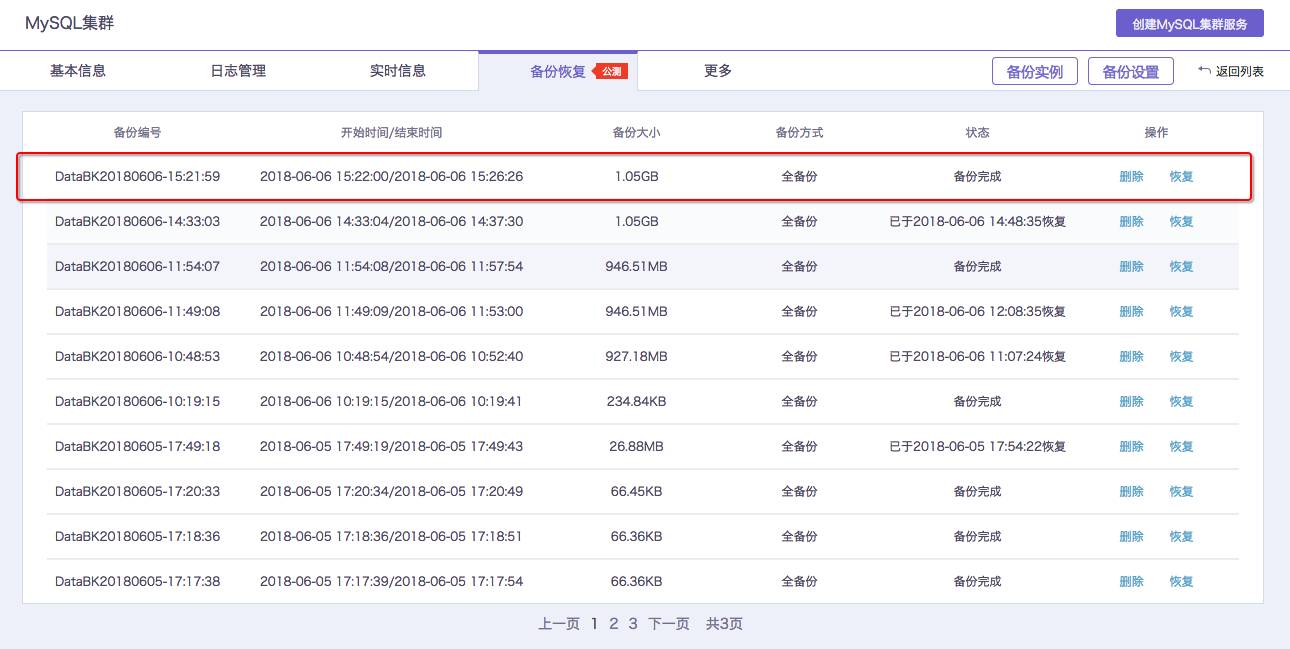This screenshot has width=1290, height=649.
Task: Open the 日志管理 tab
Action: pos(238,71)
